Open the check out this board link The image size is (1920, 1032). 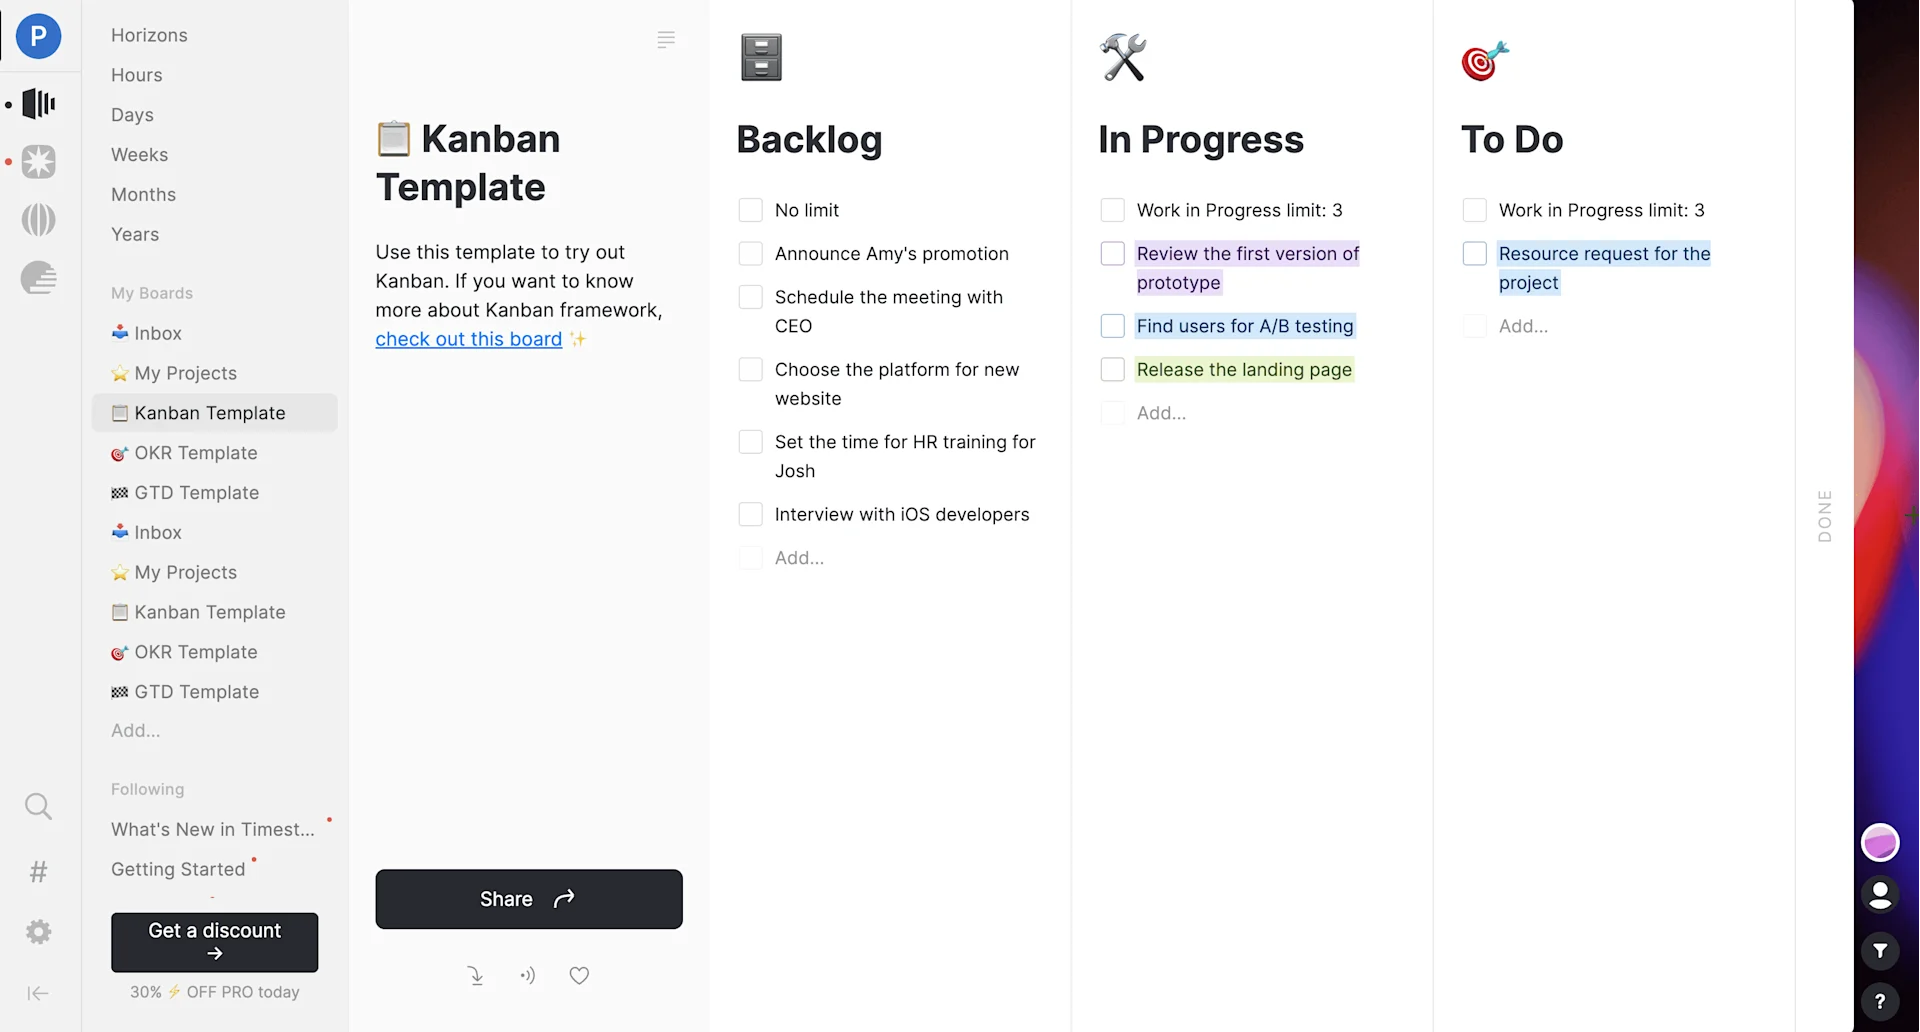tap(467, 339)
